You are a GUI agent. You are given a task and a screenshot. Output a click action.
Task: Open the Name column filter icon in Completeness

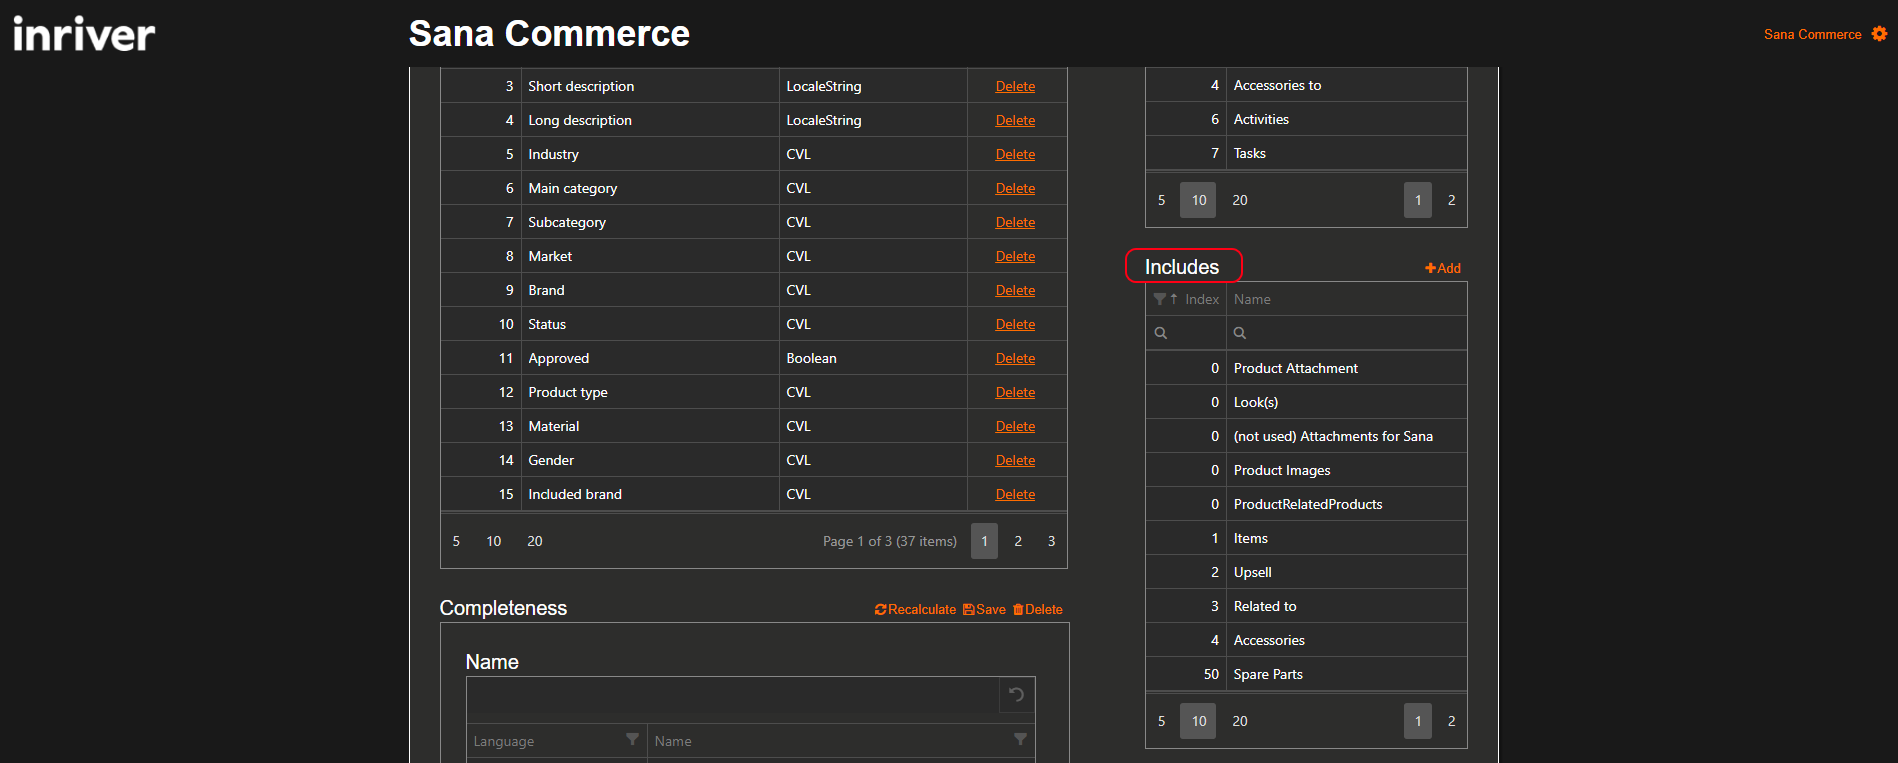coord(1020,739)
